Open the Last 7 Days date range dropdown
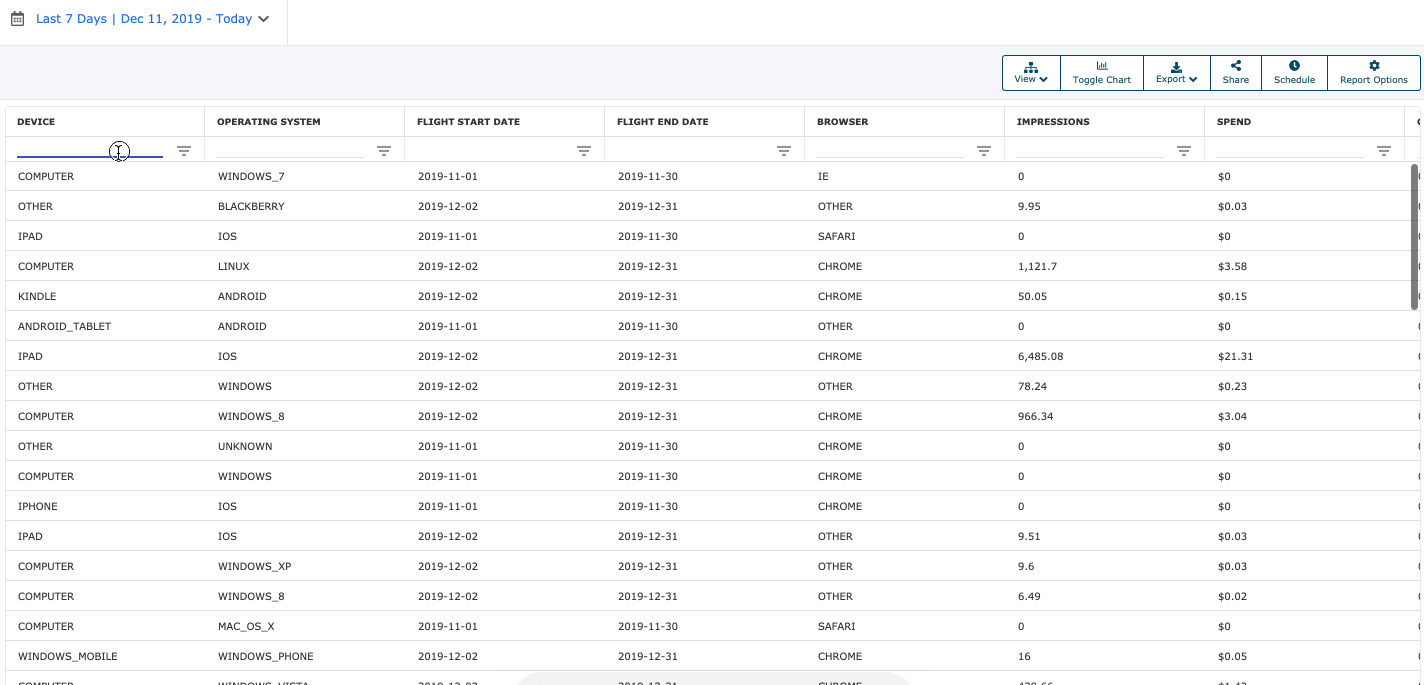 click(152, 19)
